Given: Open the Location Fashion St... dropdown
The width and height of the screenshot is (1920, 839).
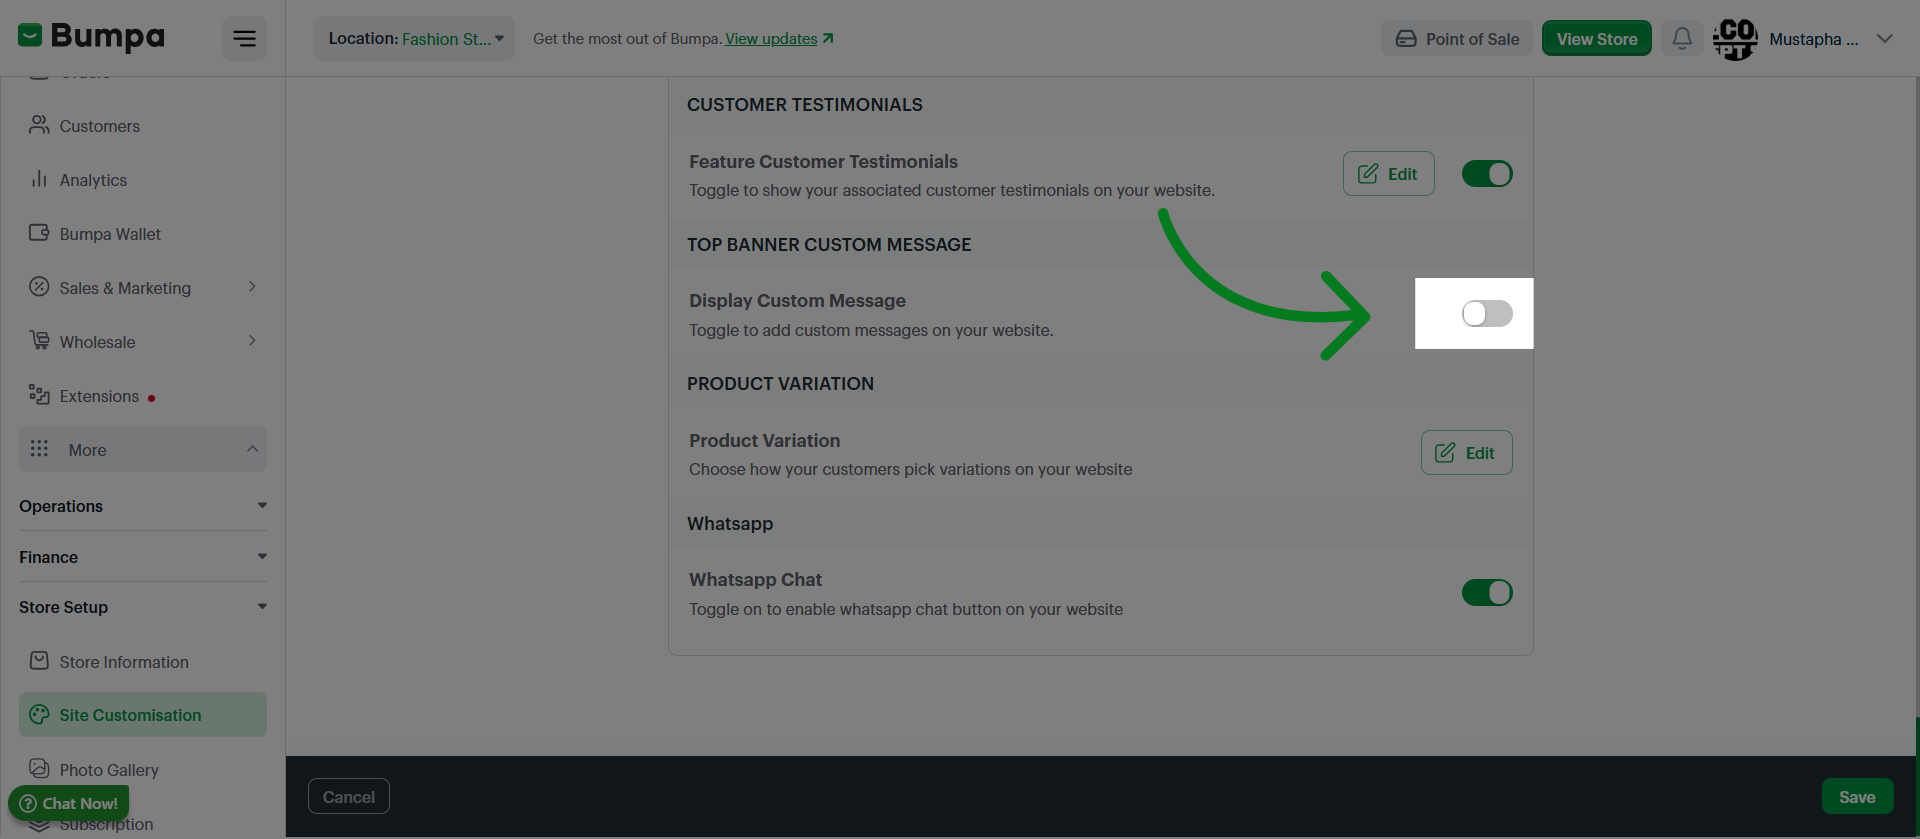Looking at the screenshot, I should (x=414, y=39).
